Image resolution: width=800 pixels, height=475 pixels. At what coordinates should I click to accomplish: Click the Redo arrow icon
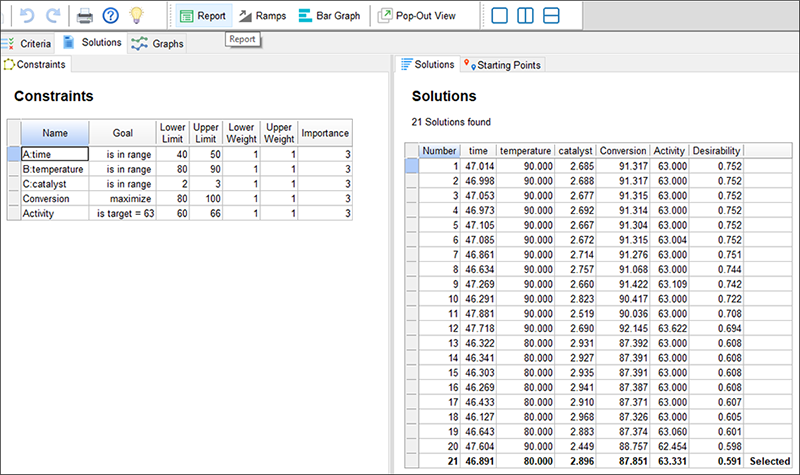pyautogui.click(x=53, y=16)
